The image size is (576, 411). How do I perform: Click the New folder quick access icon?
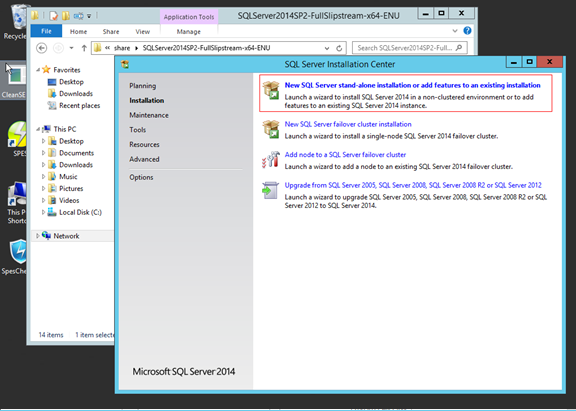[66, 16]
